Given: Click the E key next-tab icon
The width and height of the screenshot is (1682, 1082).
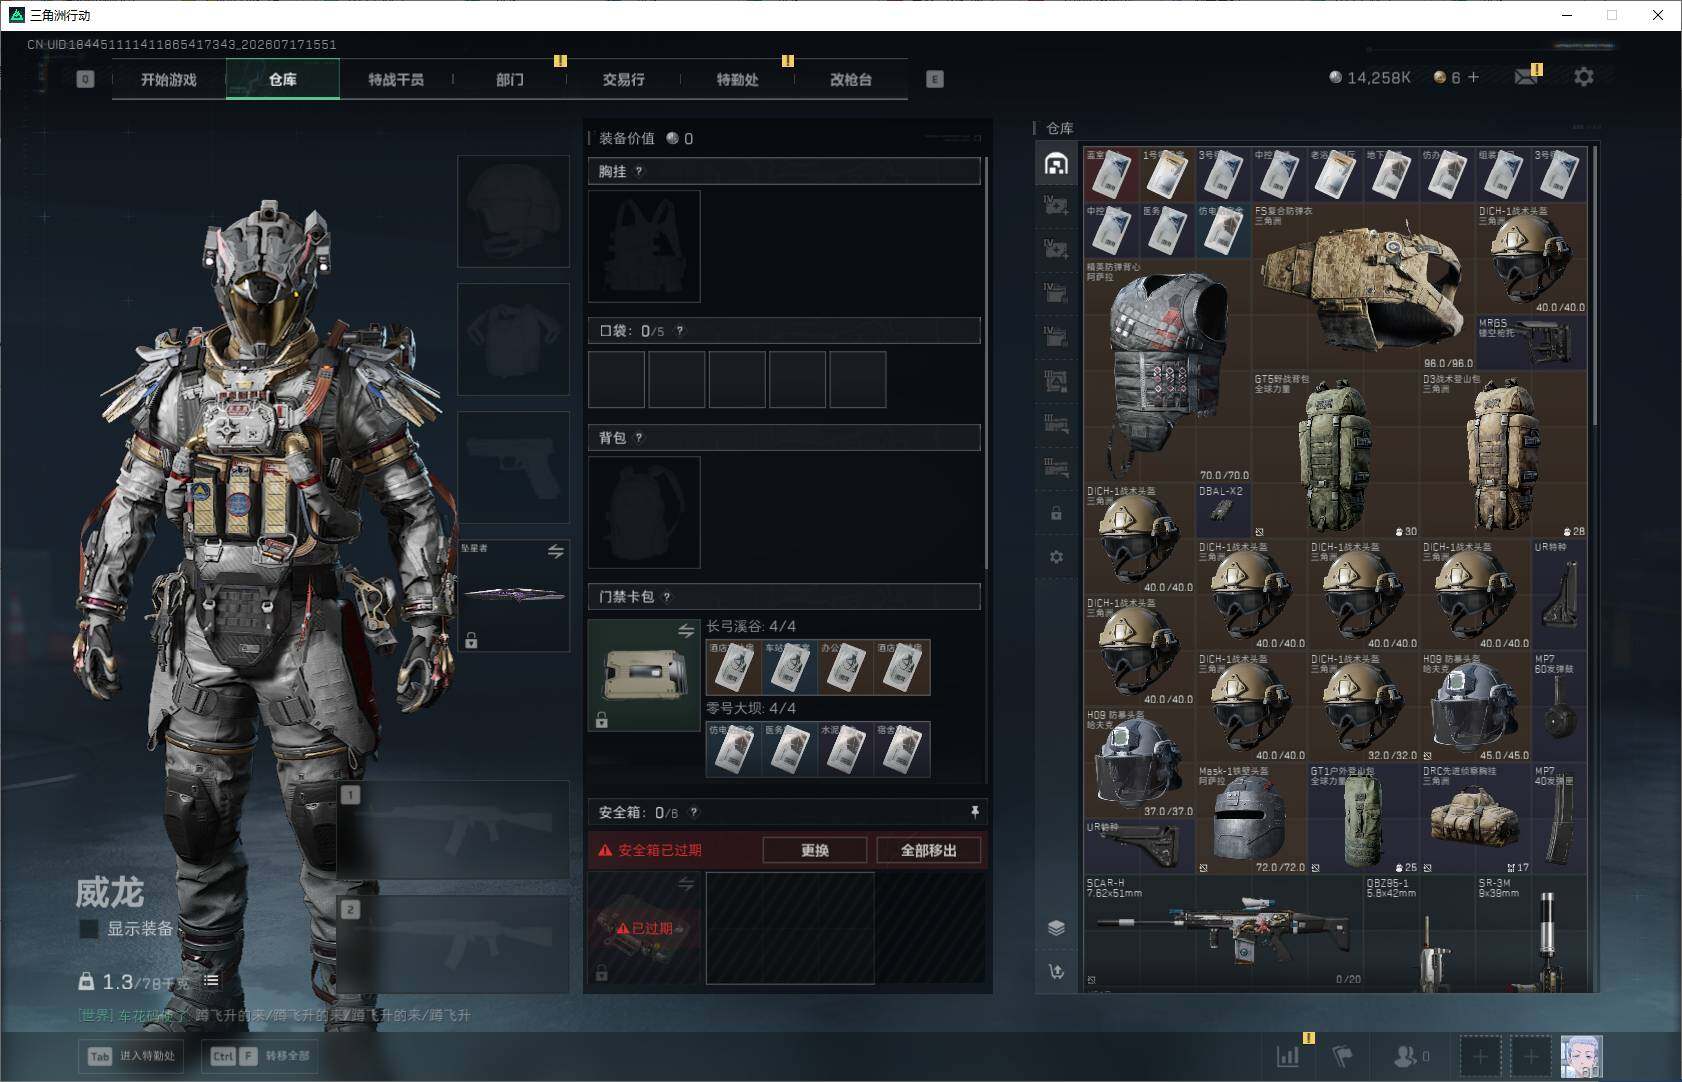Looking at the screenshot, I should (935, 79).
